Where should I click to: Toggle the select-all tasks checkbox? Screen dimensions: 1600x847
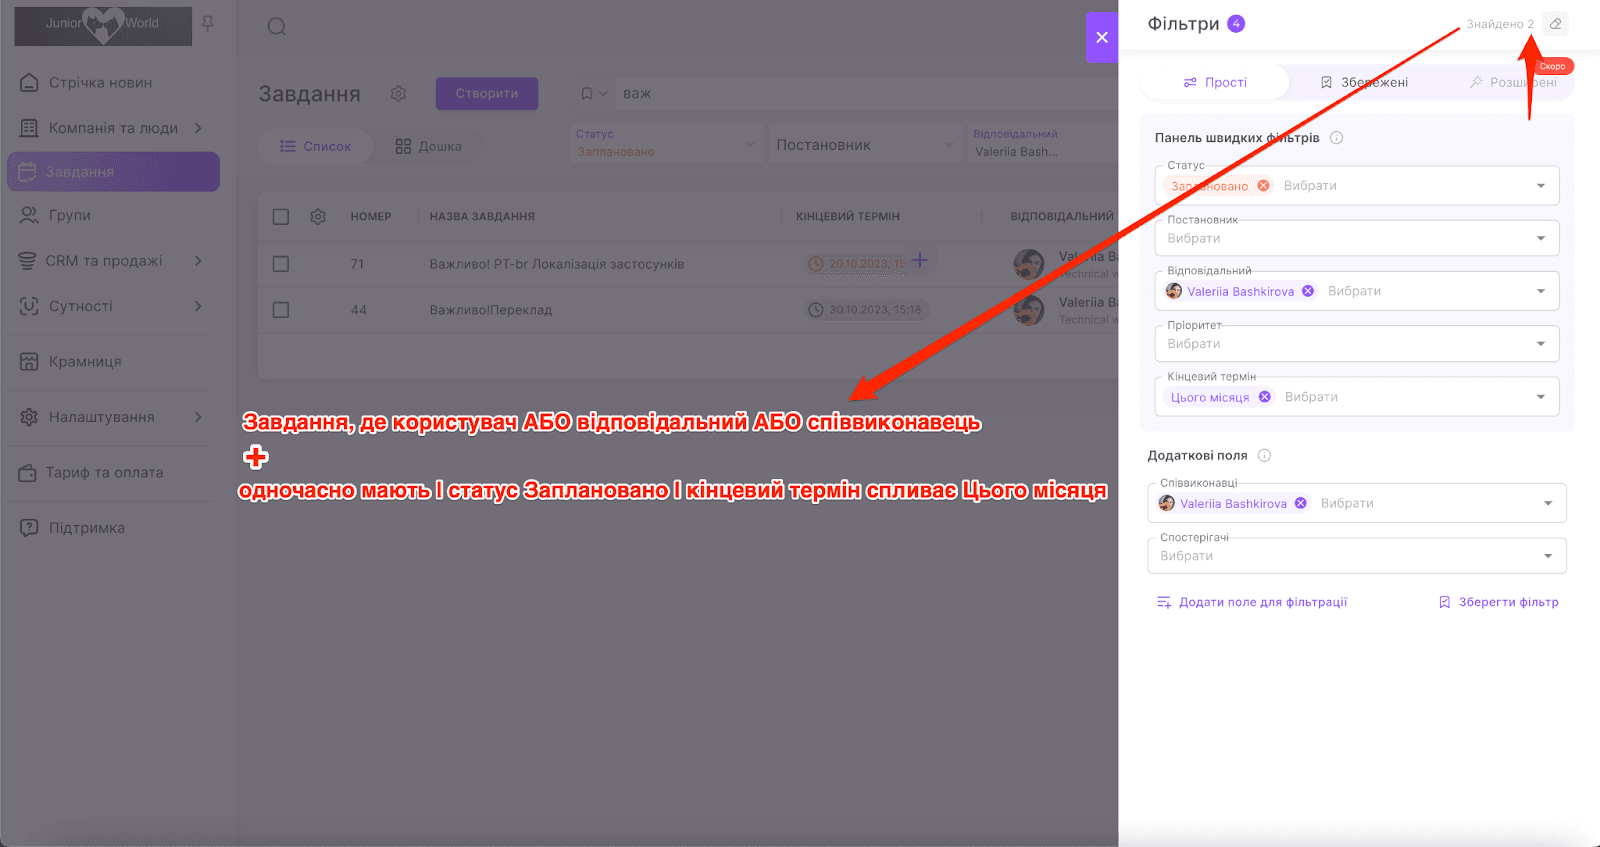pos(281,217)
